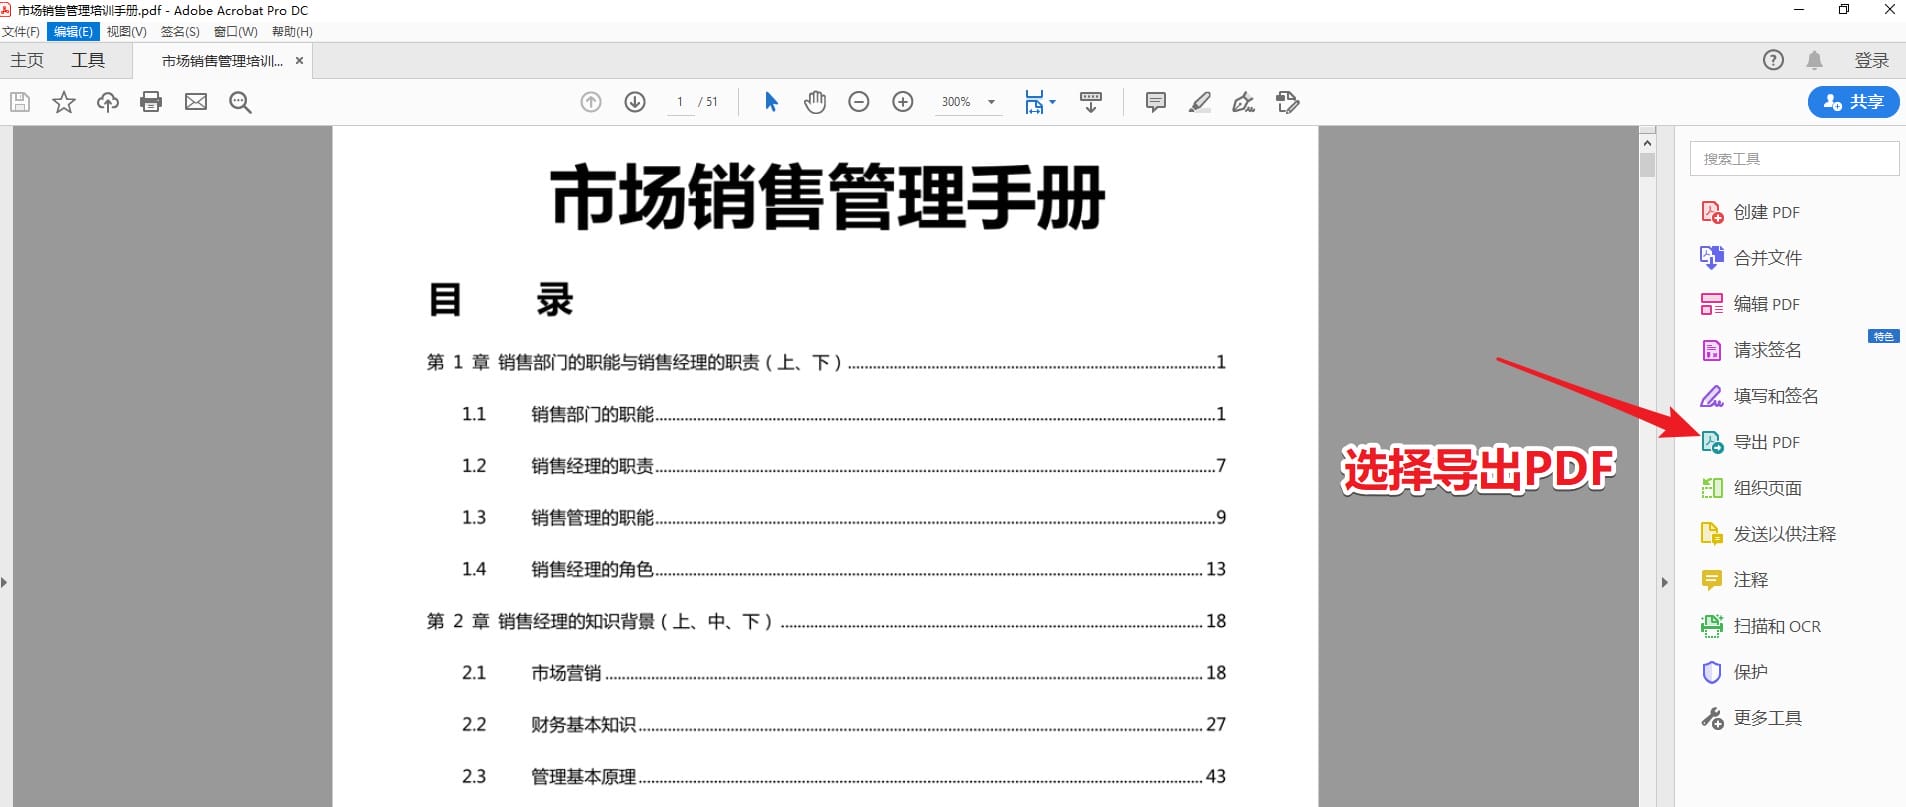Click the cloud upload icon
The width and height of the screenshot is (1906, 807).
point(108,102)
